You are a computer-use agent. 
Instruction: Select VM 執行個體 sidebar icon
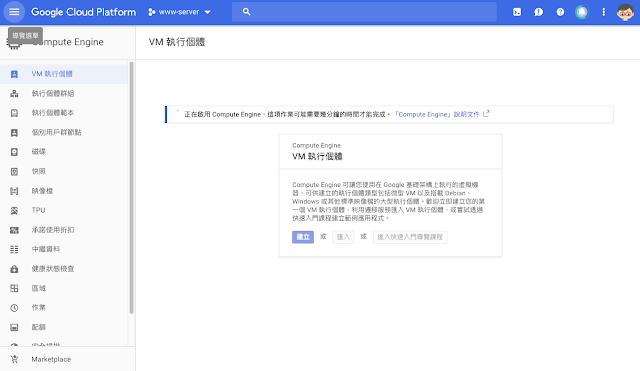(14, 74)
